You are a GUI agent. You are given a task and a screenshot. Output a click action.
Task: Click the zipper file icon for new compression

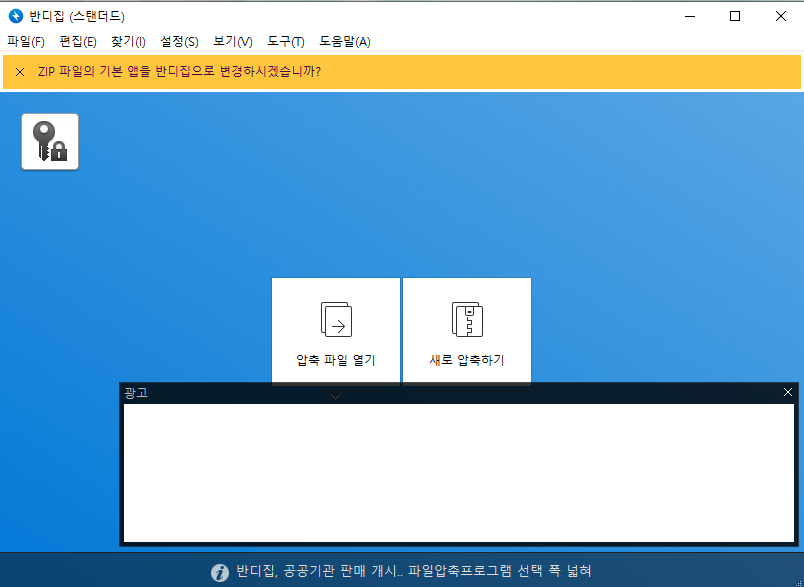[x=467, y=319]
